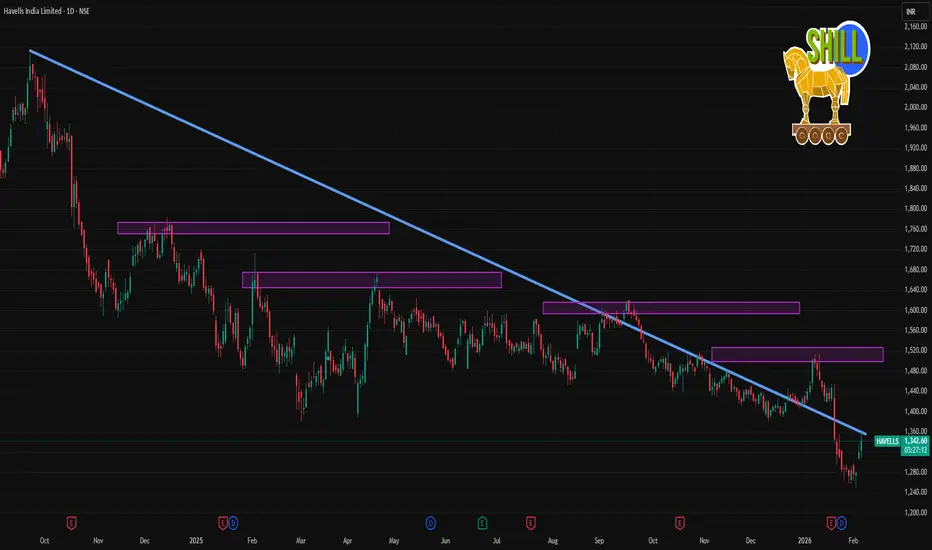Click the 1,800.00 price axis label

(915, 208)
